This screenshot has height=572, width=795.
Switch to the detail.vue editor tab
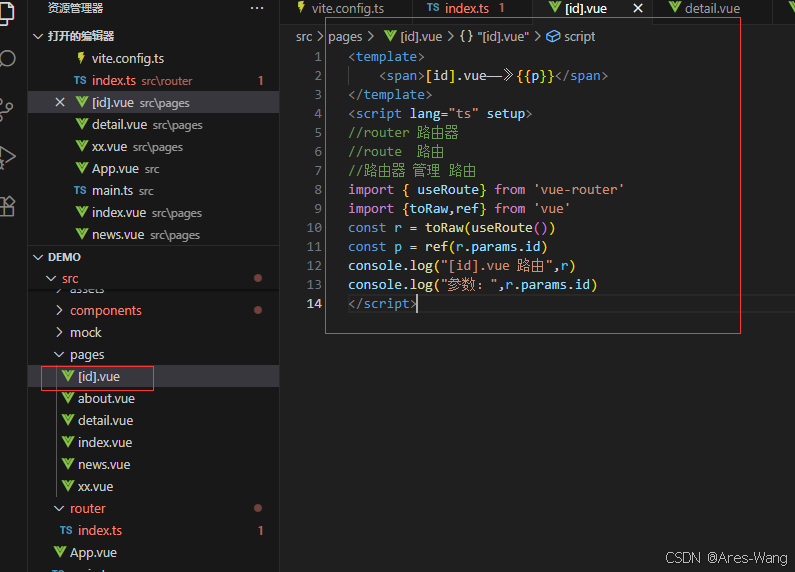click(x=704, y=8)
